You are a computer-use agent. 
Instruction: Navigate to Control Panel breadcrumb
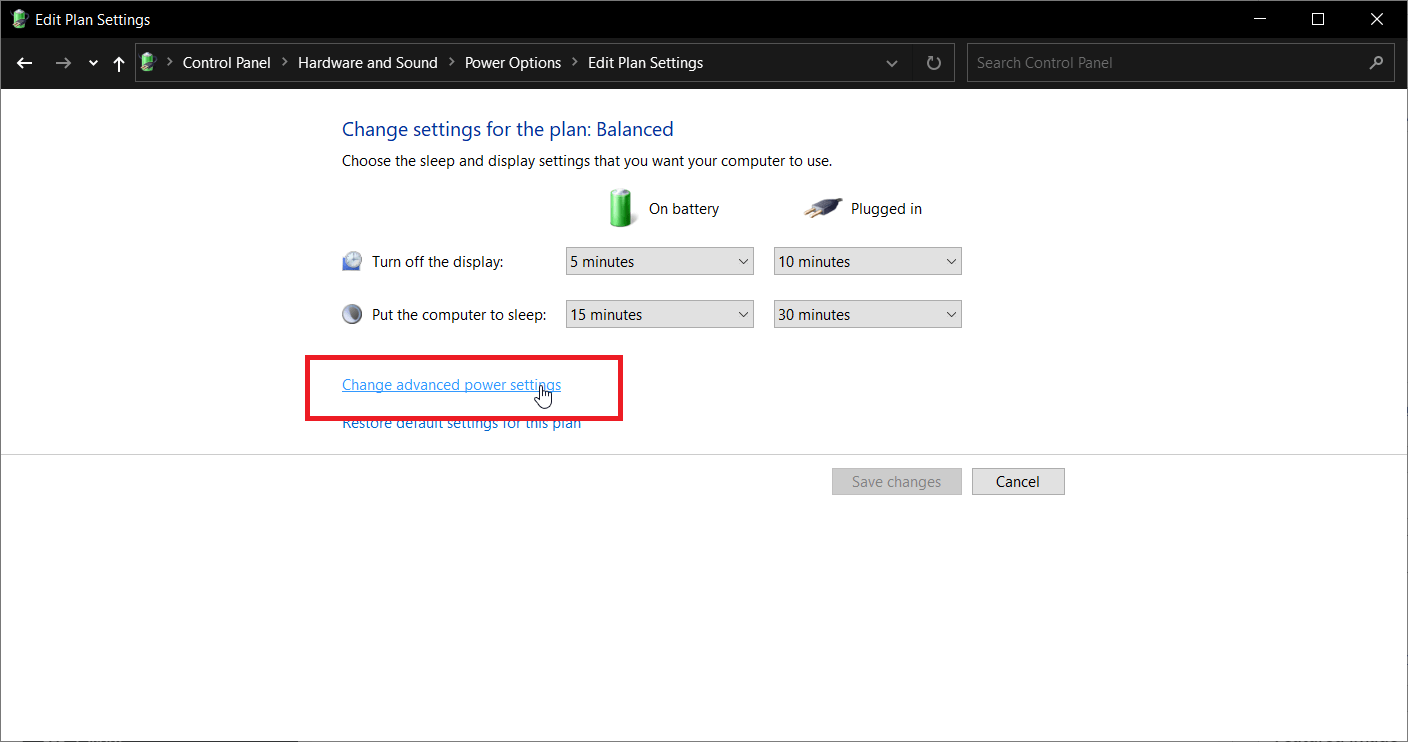[226, 62]
